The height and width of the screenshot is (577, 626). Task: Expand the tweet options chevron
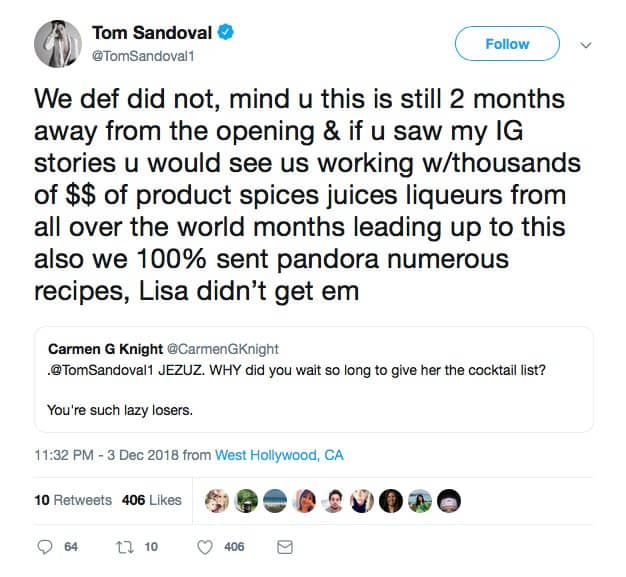click(586, 45)
